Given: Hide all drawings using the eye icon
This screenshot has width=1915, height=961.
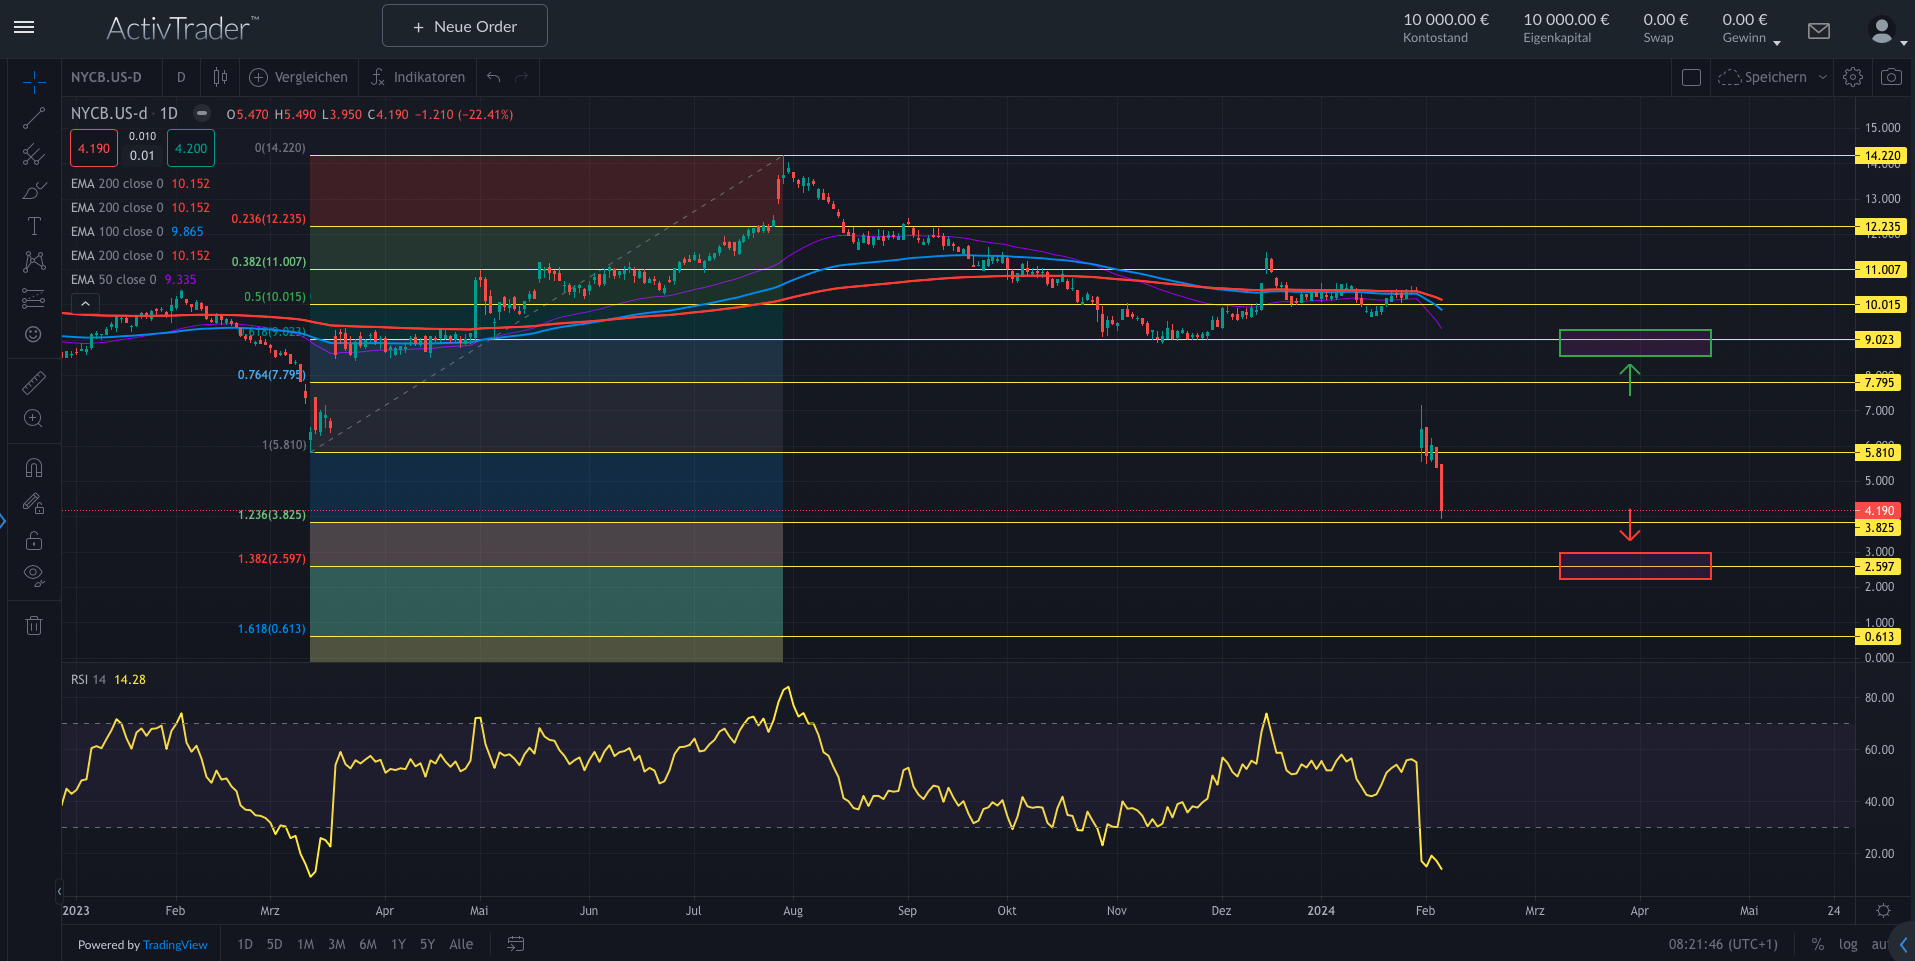Looking at the screenshot, I should [34, 575].
